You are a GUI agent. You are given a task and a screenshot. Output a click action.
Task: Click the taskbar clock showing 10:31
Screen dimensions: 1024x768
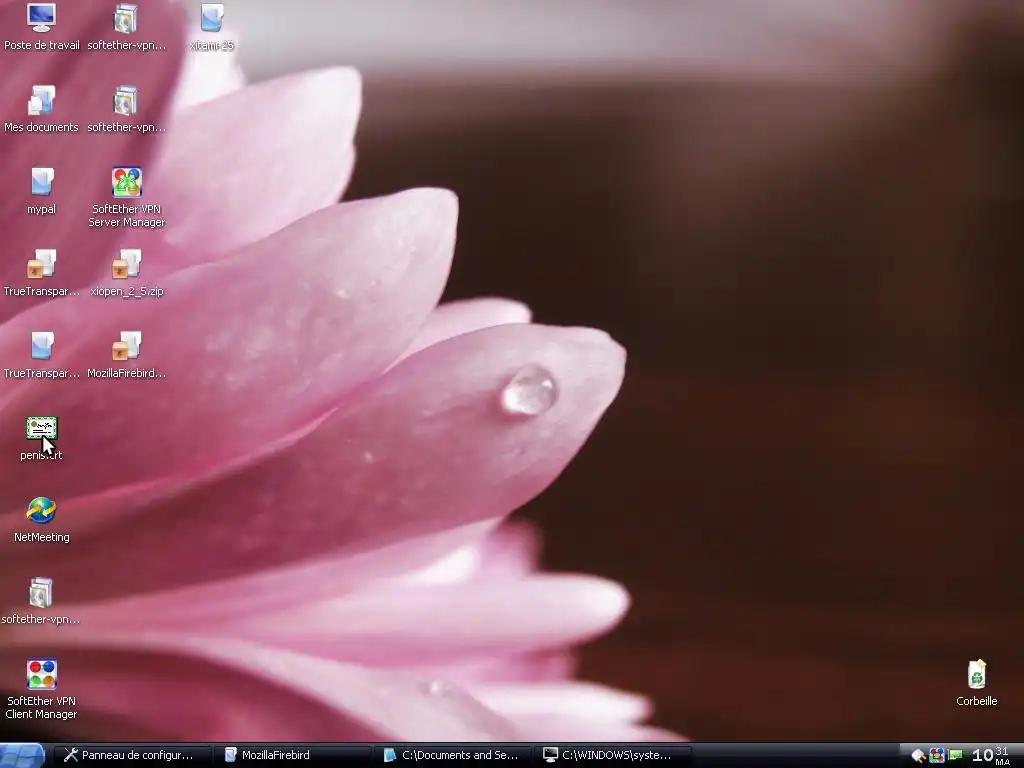[x=991, y=756]
